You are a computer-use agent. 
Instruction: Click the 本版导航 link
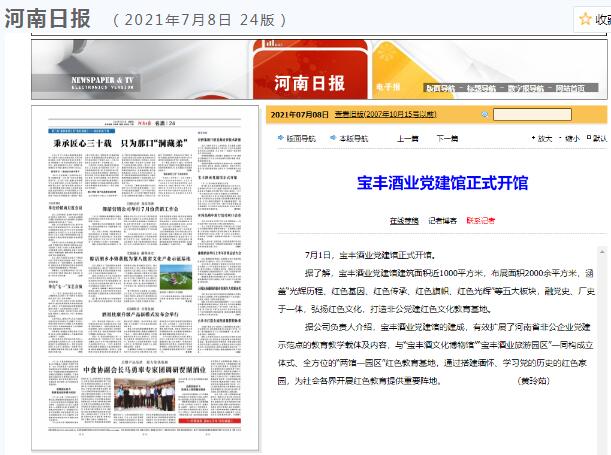(x=353, y=138)
